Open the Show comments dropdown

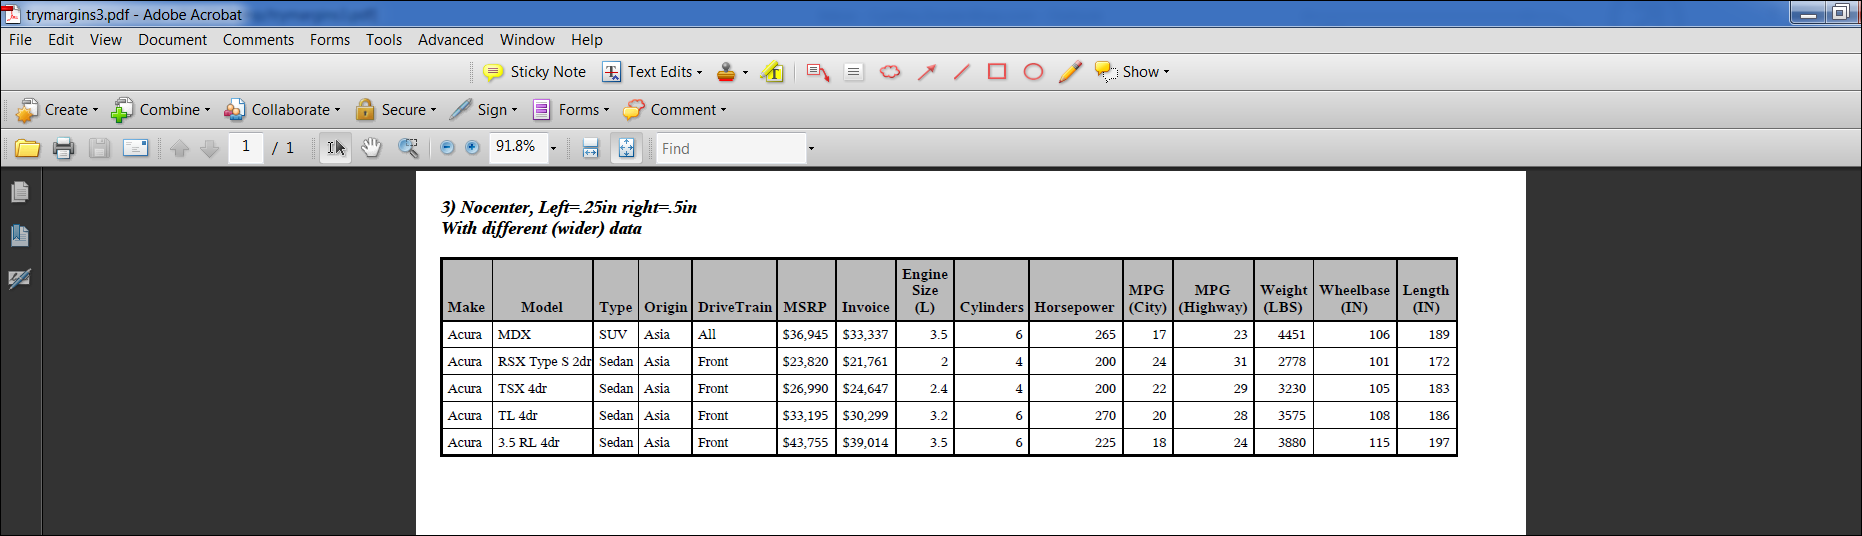[x=1132, y=72]
